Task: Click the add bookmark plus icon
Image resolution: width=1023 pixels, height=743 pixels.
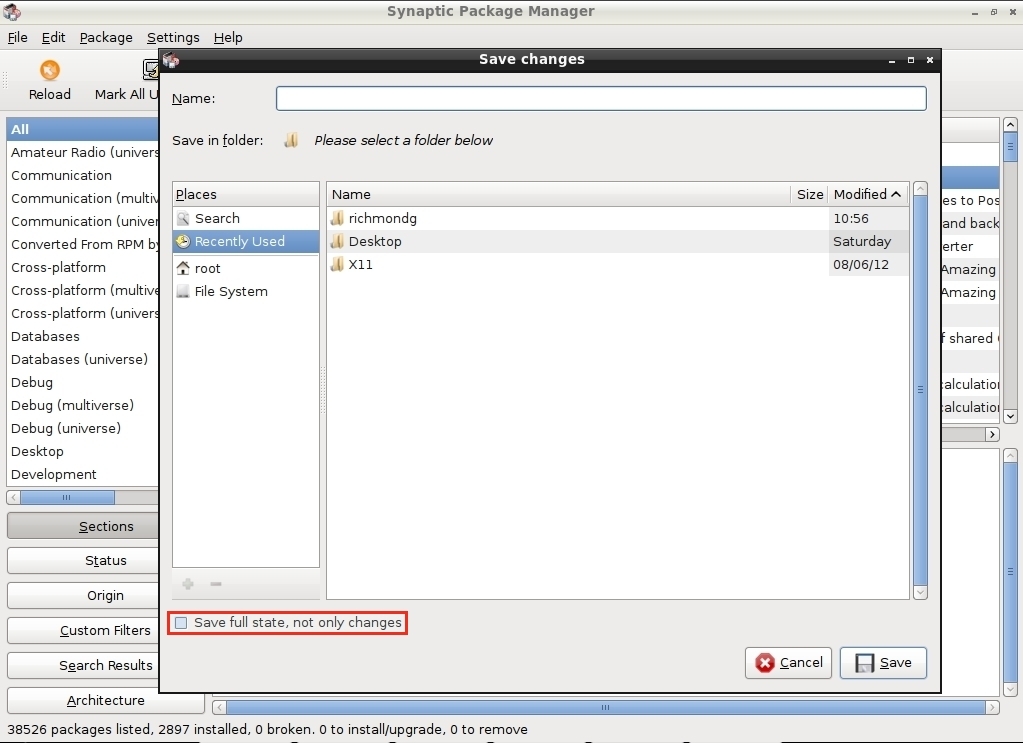Action: 188,584
